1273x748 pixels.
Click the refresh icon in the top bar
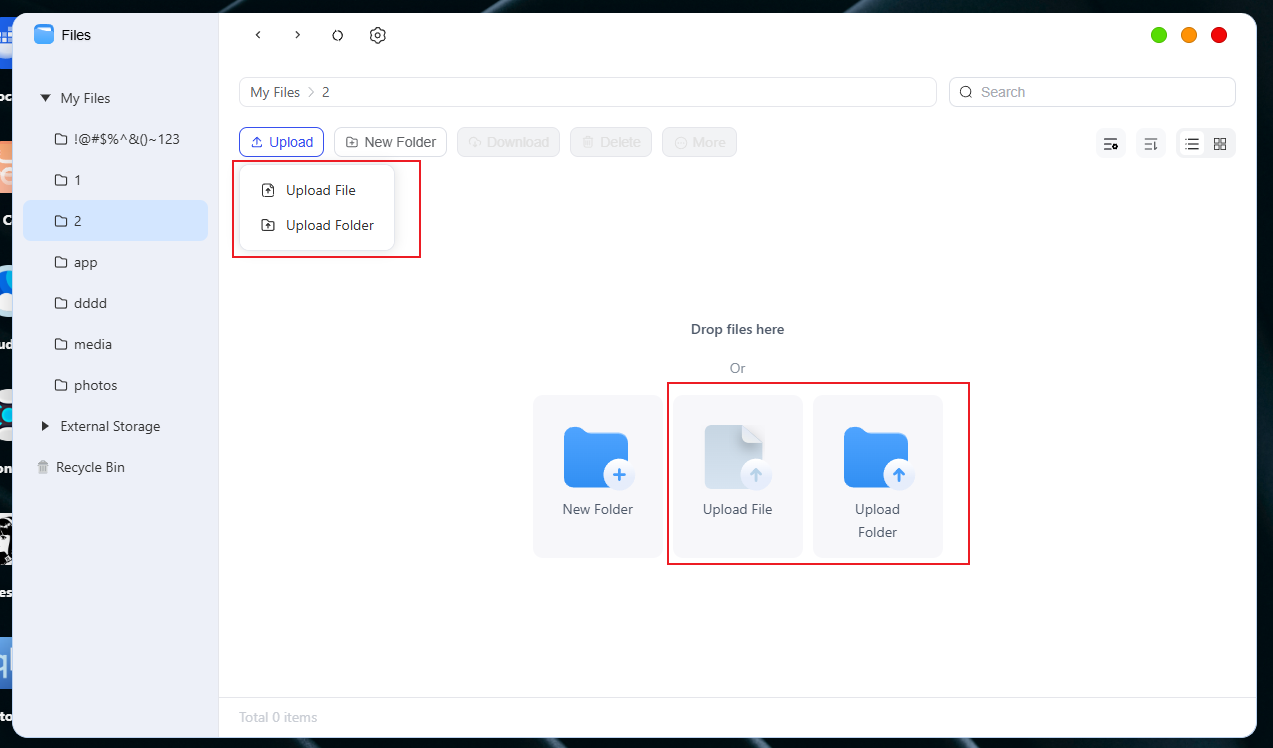338,35
